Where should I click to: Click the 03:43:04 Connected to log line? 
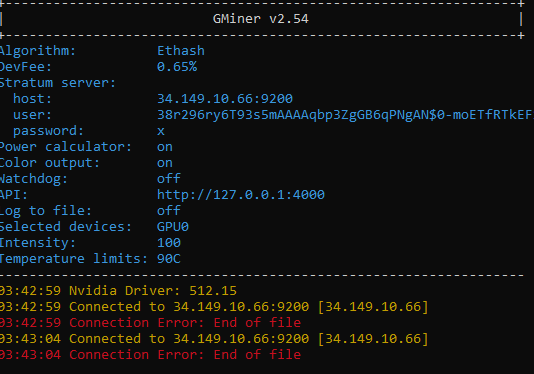[x=214, y=339]
